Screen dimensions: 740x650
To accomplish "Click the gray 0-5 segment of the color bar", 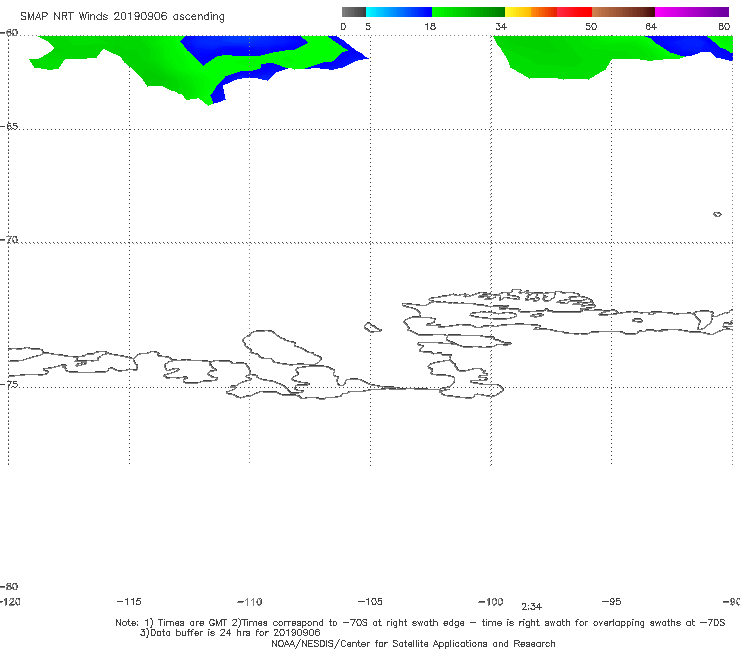I will [353, 12].
